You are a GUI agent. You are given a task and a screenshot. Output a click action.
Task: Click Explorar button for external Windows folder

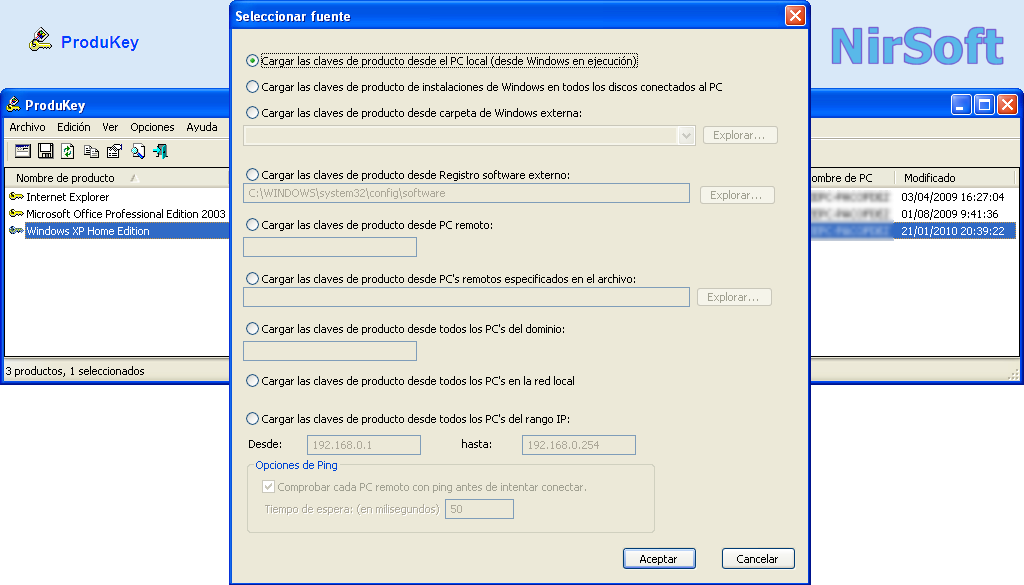[x=740, y=135]
